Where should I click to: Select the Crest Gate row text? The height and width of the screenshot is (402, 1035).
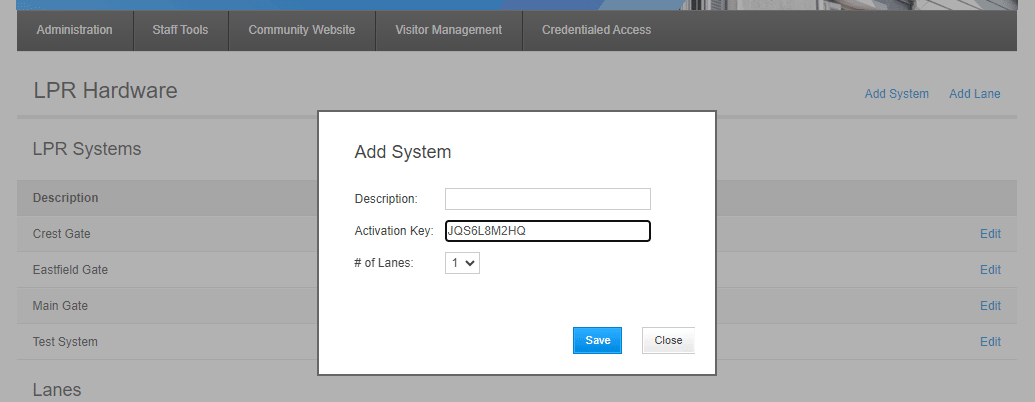pos(61,234)
